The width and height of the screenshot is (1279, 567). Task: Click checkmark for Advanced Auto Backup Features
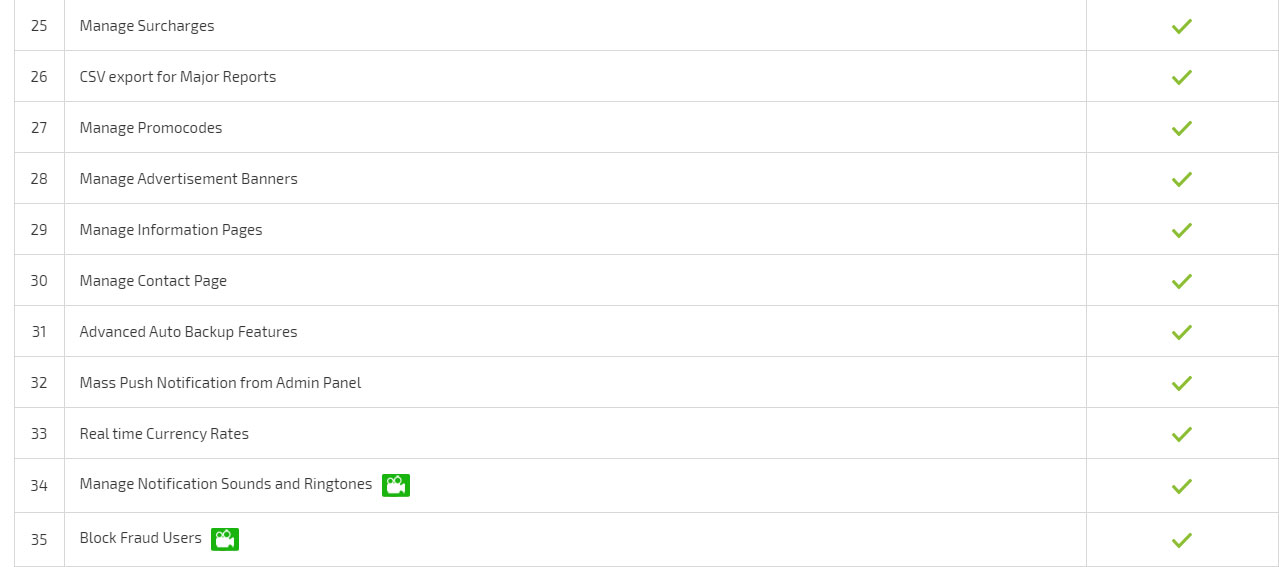[1182, 332]
